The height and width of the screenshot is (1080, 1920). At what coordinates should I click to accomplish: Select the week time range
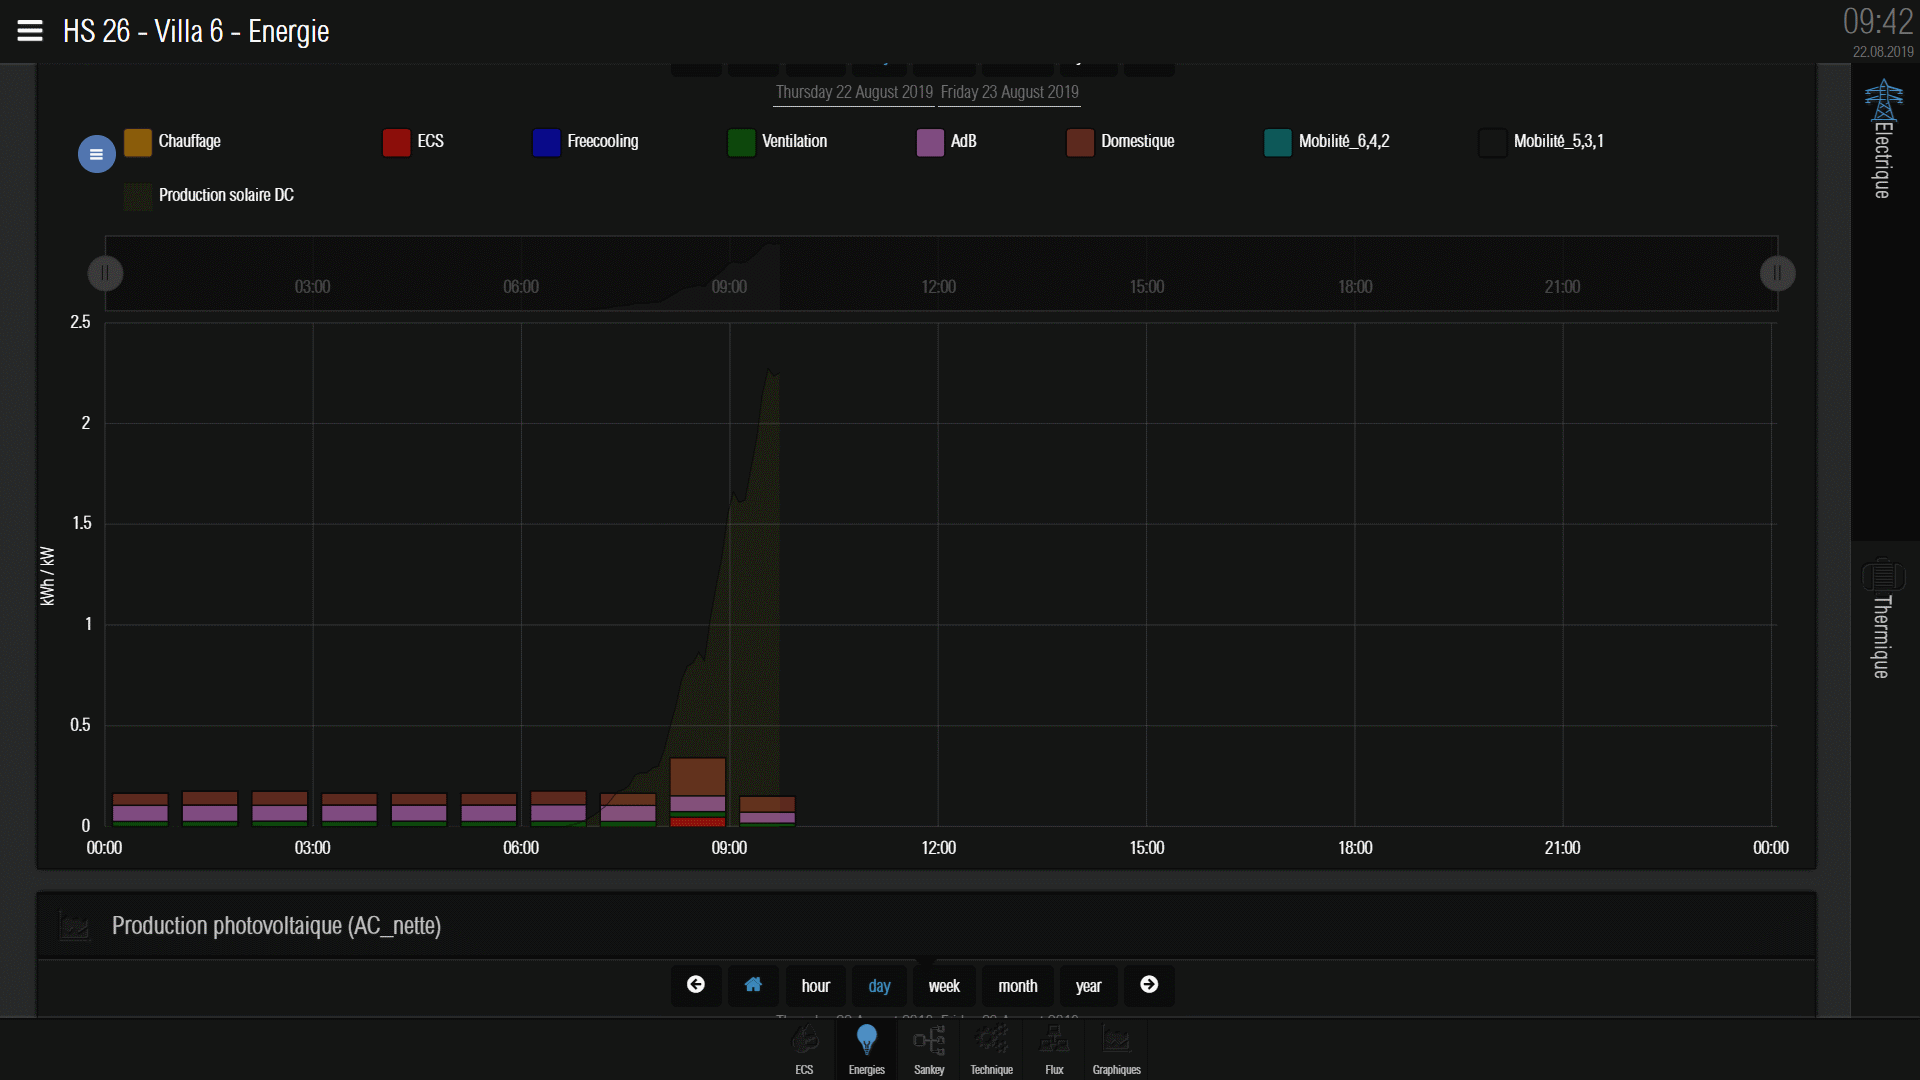[944, 986]
